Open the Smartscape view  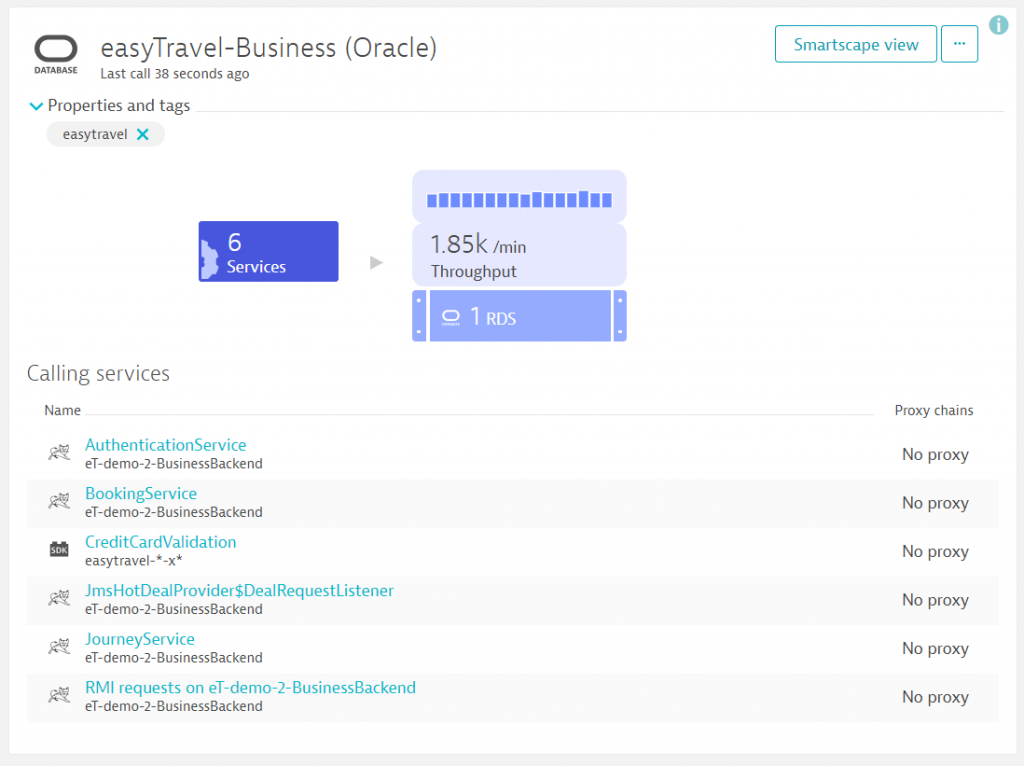click(x=856, y=44)
